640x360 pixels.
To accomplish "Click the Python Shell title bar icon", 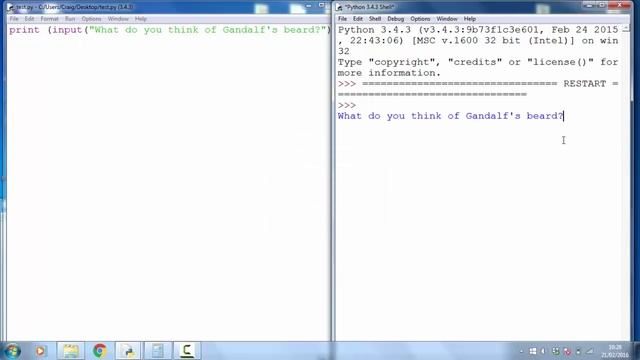I will point(339,7).
